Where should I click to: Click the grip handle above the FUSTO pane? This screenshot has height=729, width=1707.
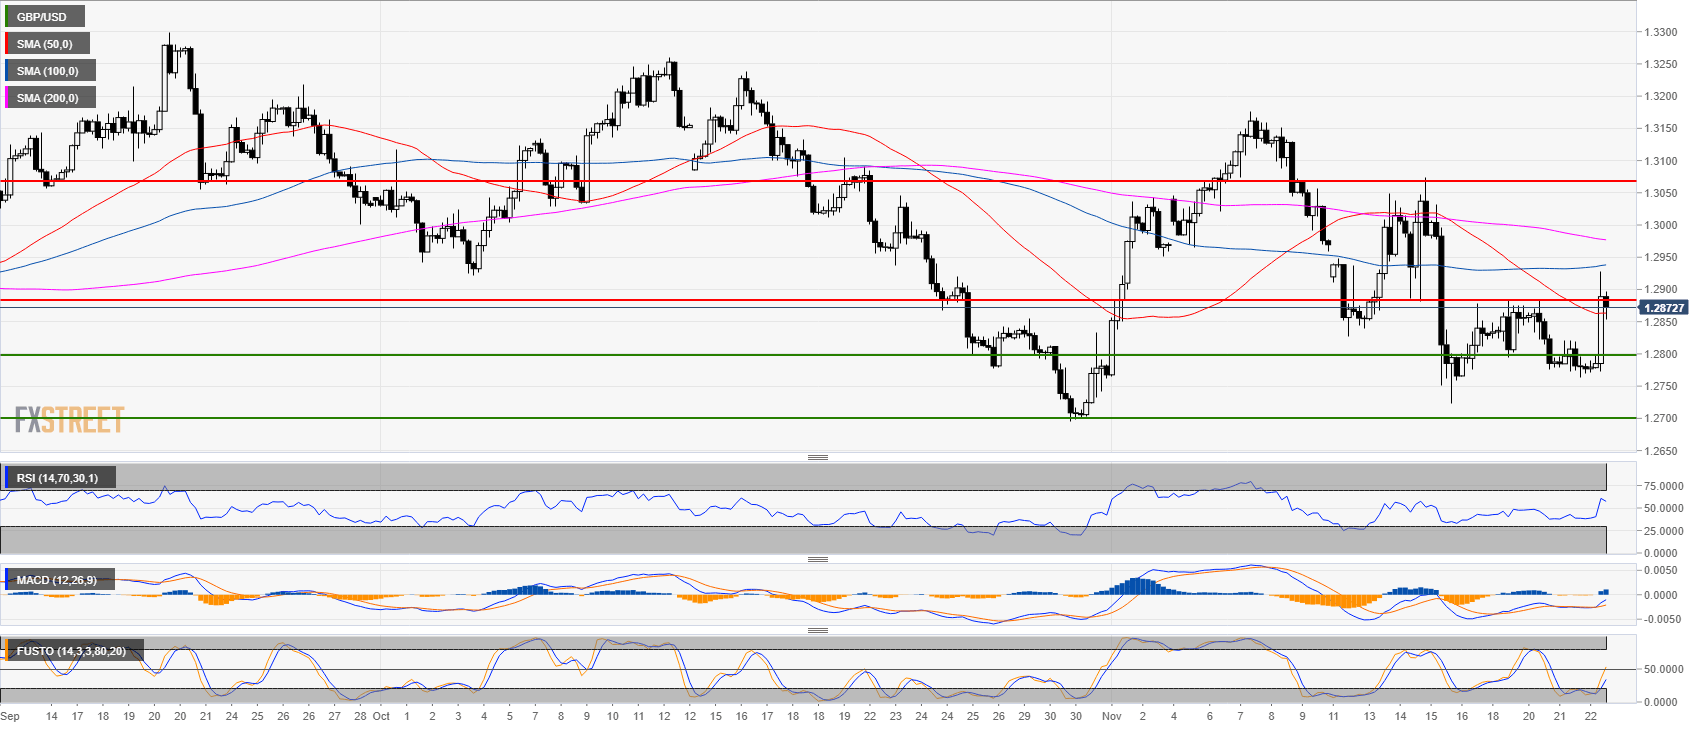817,630
